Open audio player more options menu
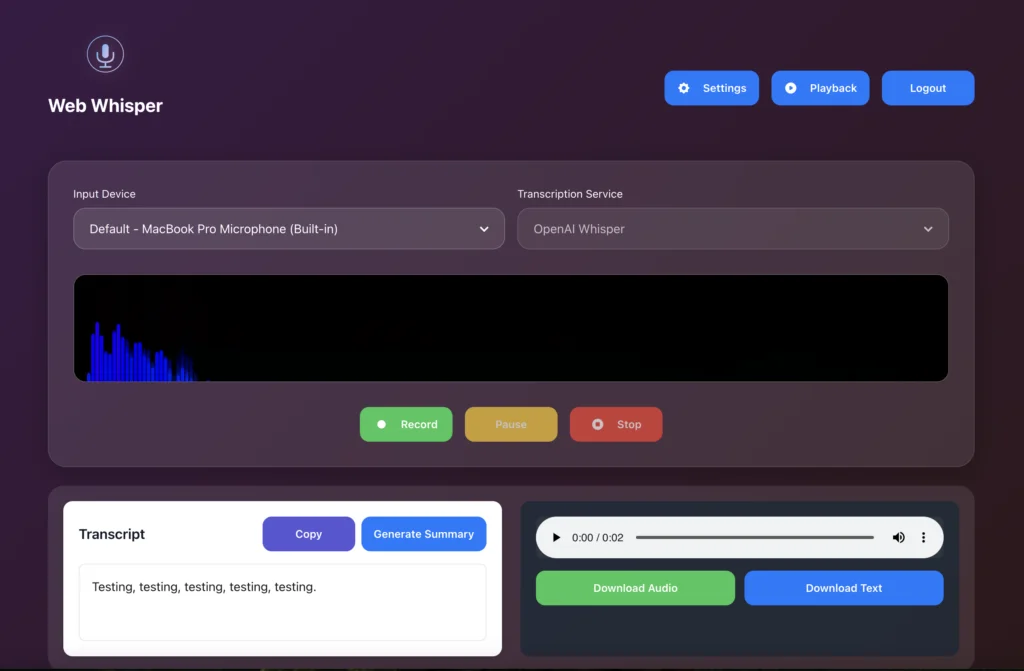 click(923, 538)
